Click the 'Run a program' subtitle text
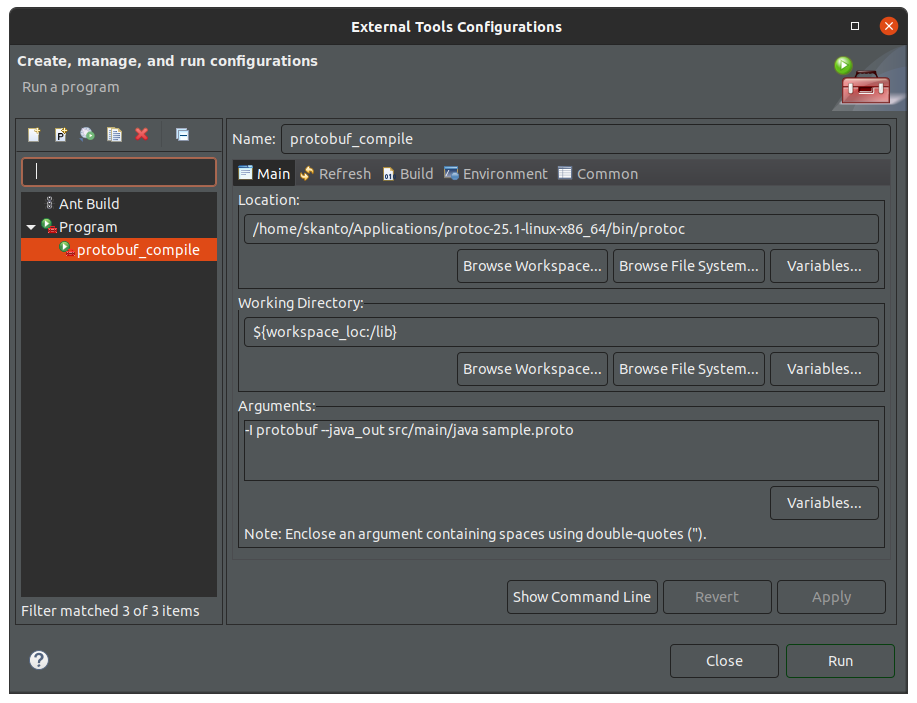This screenshot has height=703, width=917. (71, 87)
